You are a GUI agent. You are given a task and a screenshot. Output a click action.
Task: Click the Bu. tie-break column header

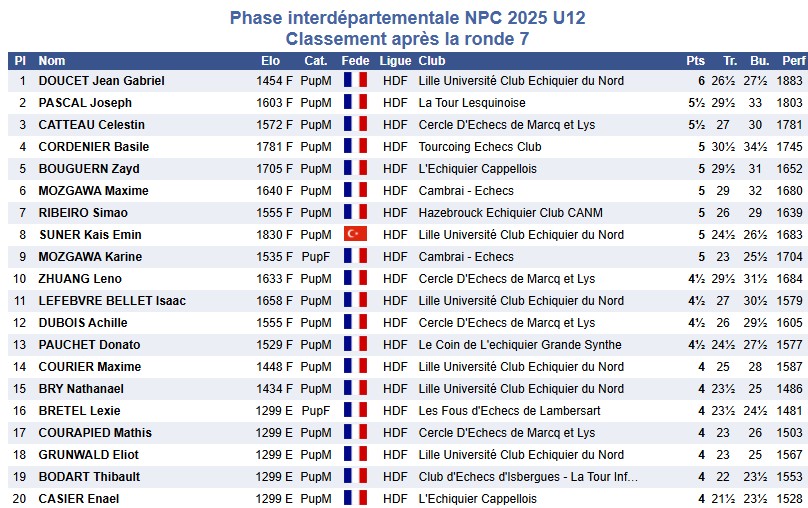[760, 60]
